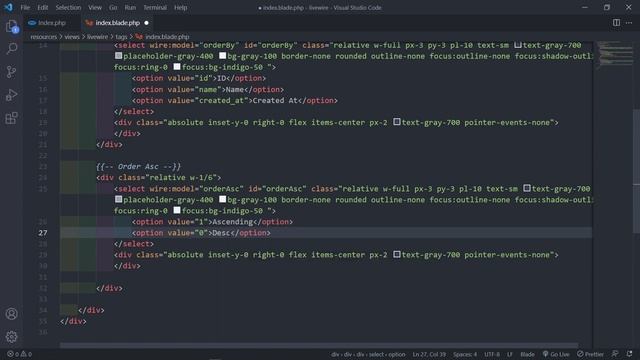Viewport: 640px width, 360px height.
Task: Open the Extensions view icon
Action: click(11, 118)
